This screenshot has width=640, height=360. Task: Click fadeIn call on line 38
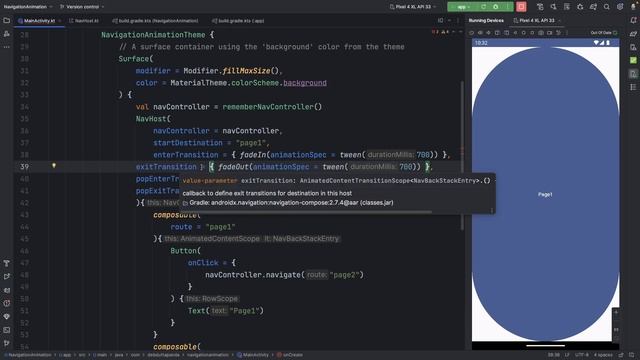(253, 155)
